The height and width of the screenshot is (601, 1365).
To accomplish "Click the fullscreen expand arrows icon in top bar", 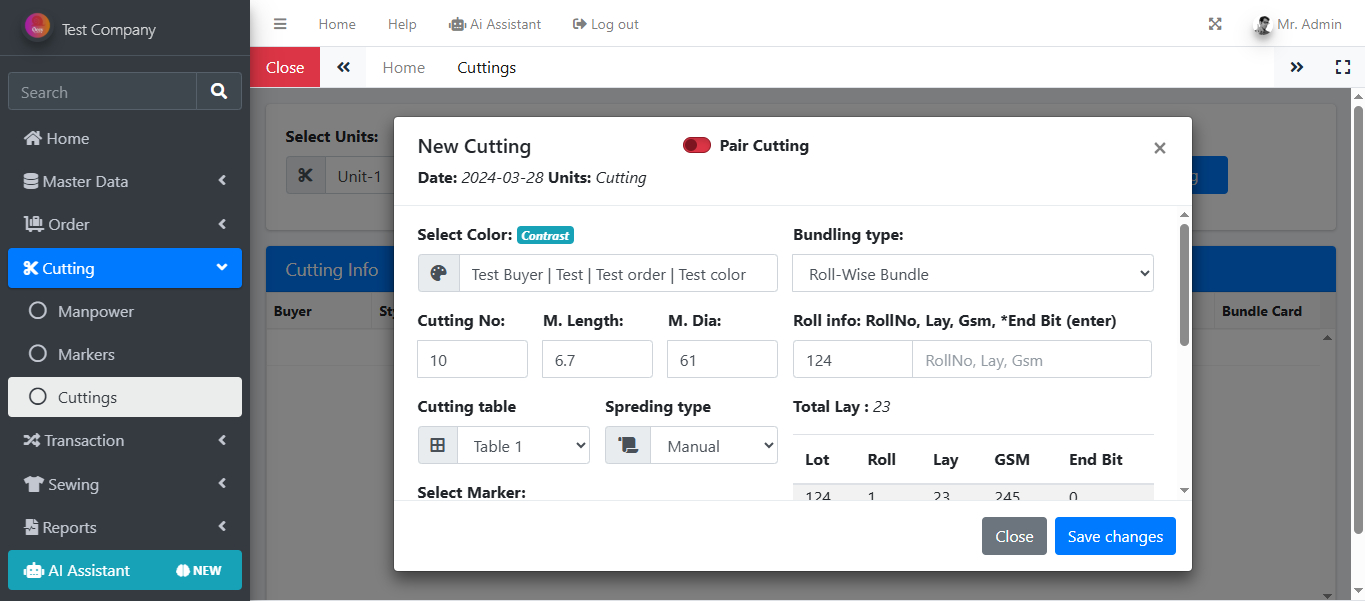I will point(1215,24).
